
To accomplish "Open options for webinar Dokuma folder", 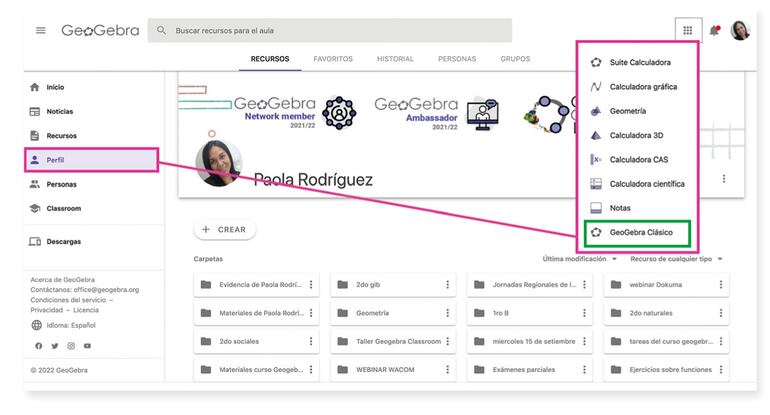I will click(721, 285).
